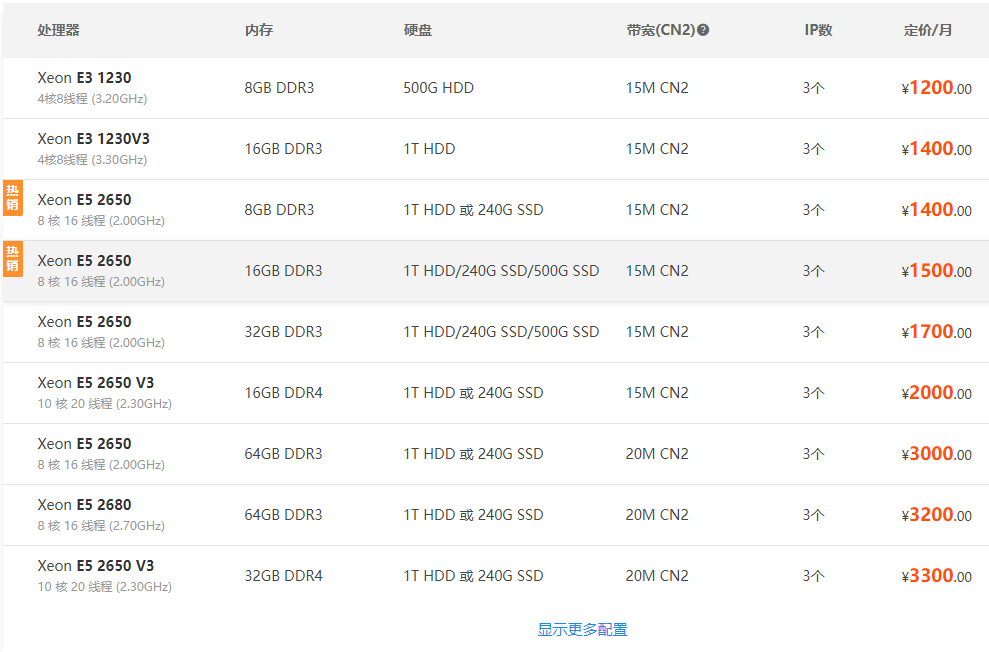Click the 带宽(CN2) column header text
Screen dimensions: 989x652
661,30
